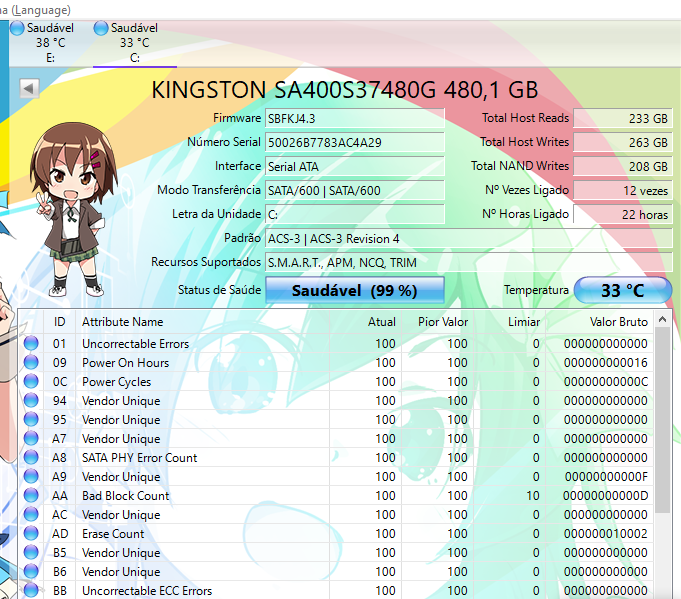Click the blue health orb above E: drive
The height and width of the screenshot is (599, 681).
click(17, 28)
